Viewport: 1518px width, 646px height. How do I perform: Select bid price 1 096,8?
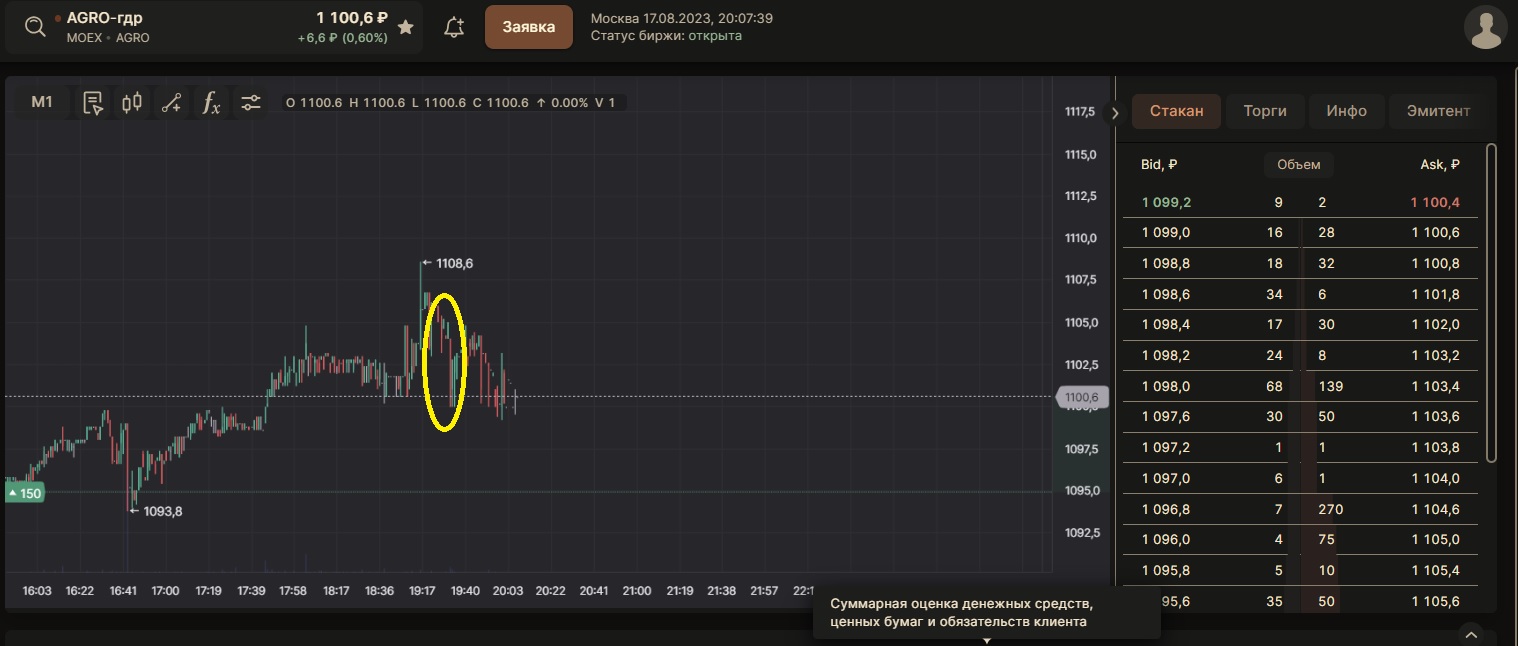[1166, 510]
